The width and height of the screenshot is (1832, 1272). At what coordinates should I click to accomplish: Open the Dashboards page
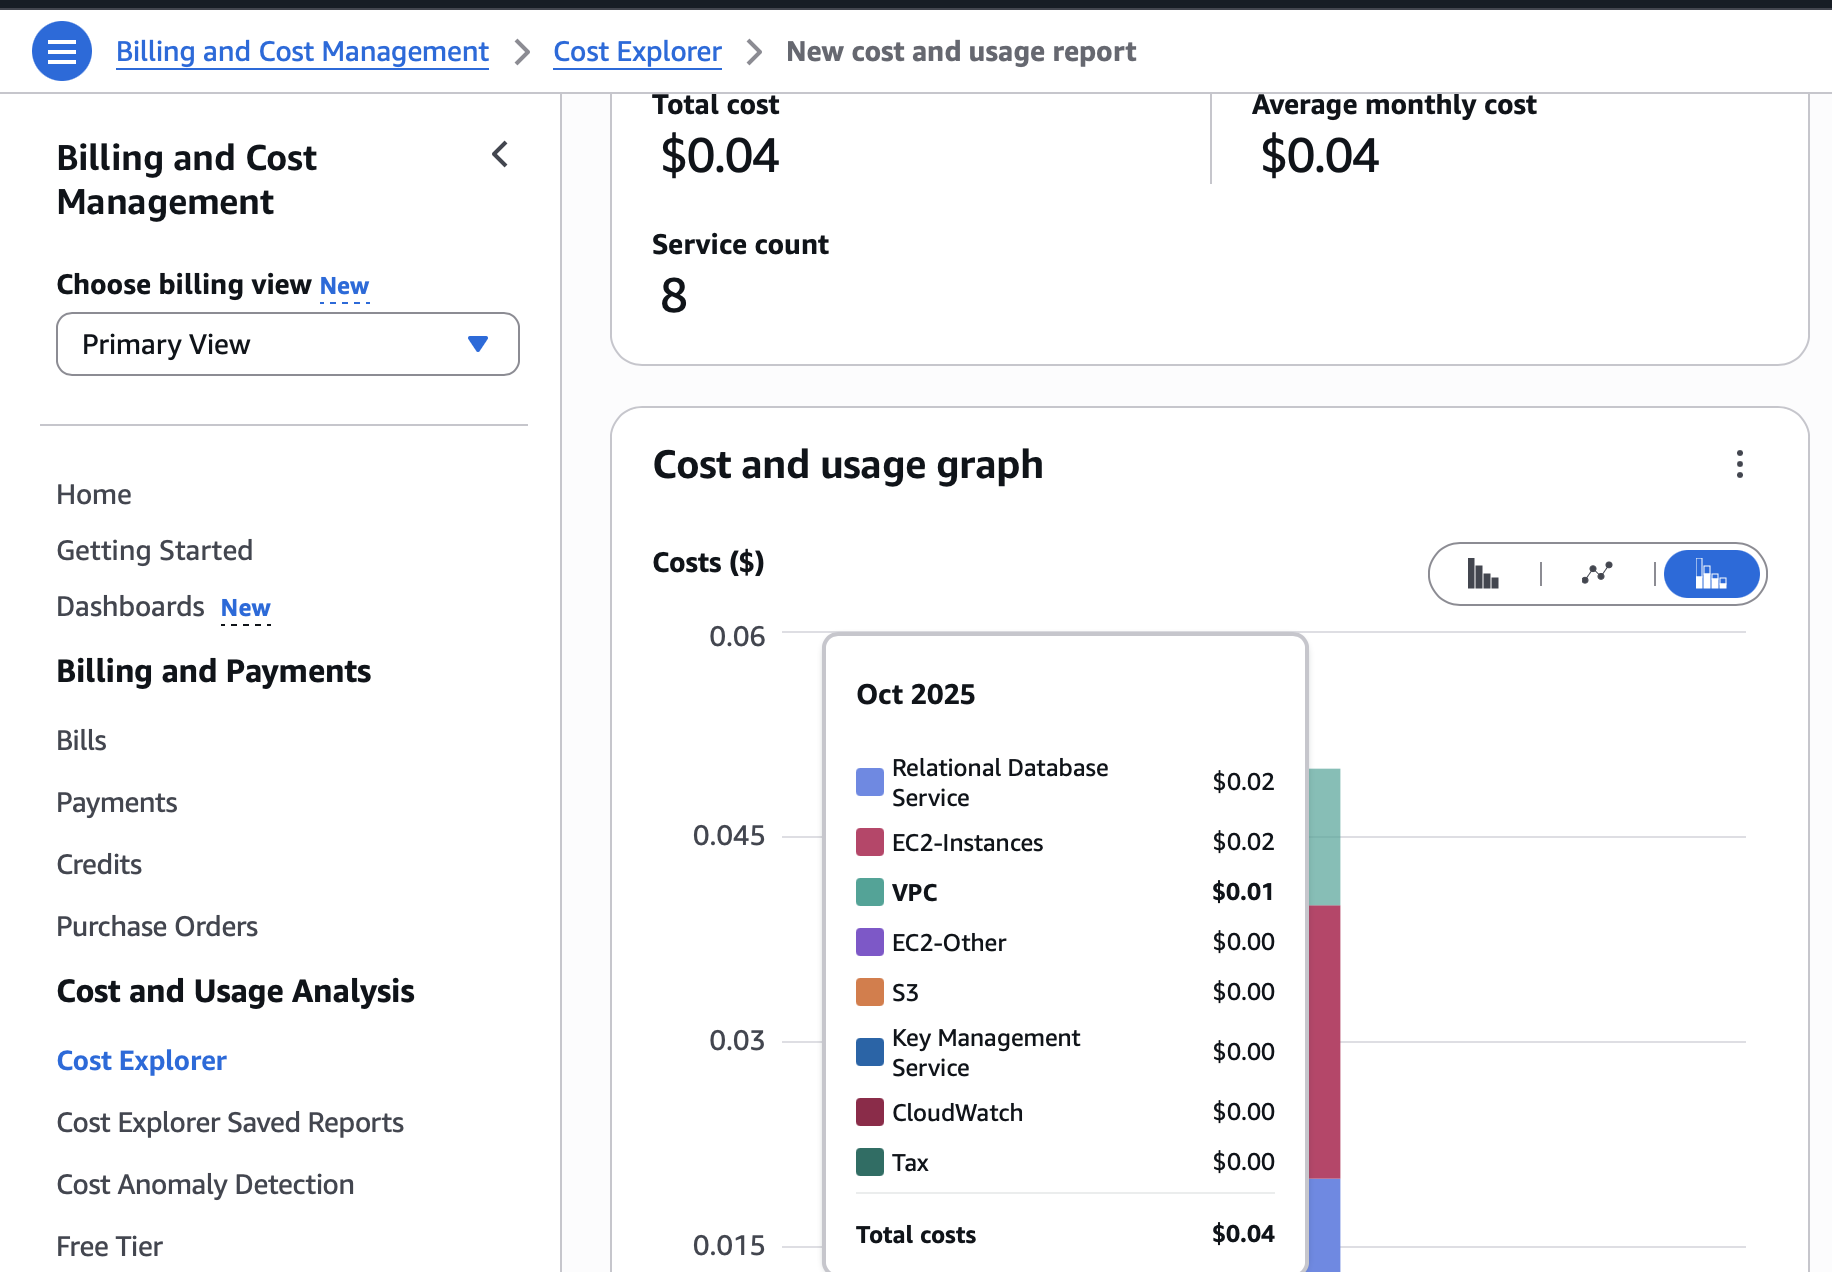(130, 606)
